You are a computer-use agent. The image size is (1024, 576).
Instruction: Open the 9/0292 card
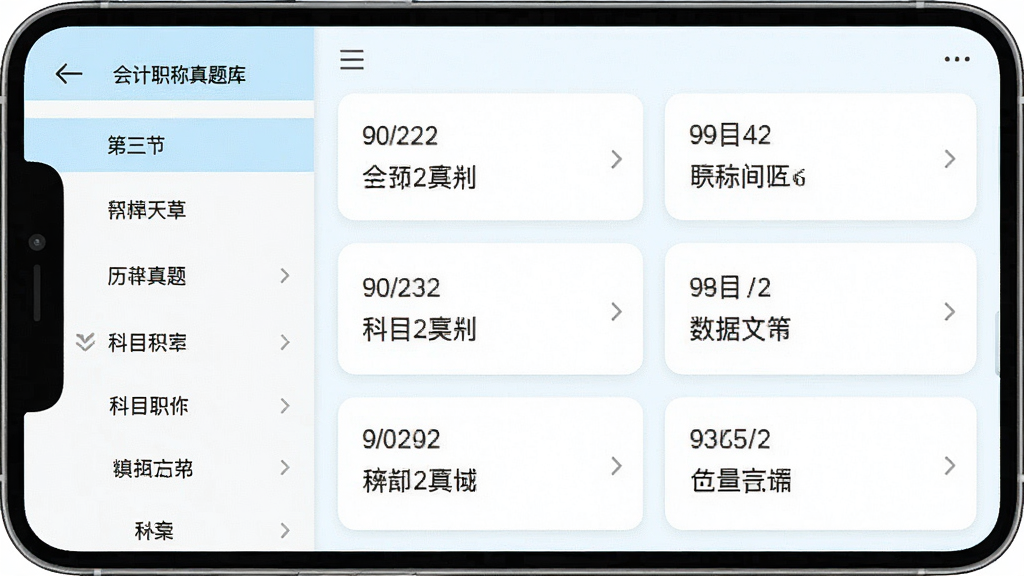490,464
